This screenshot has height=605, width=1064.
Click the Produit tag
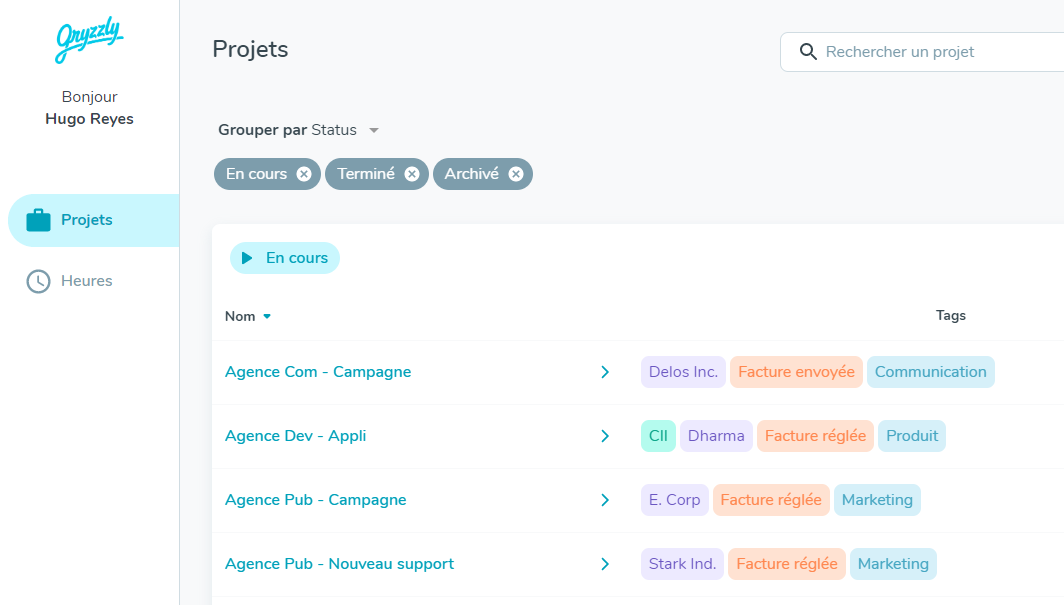912,436
